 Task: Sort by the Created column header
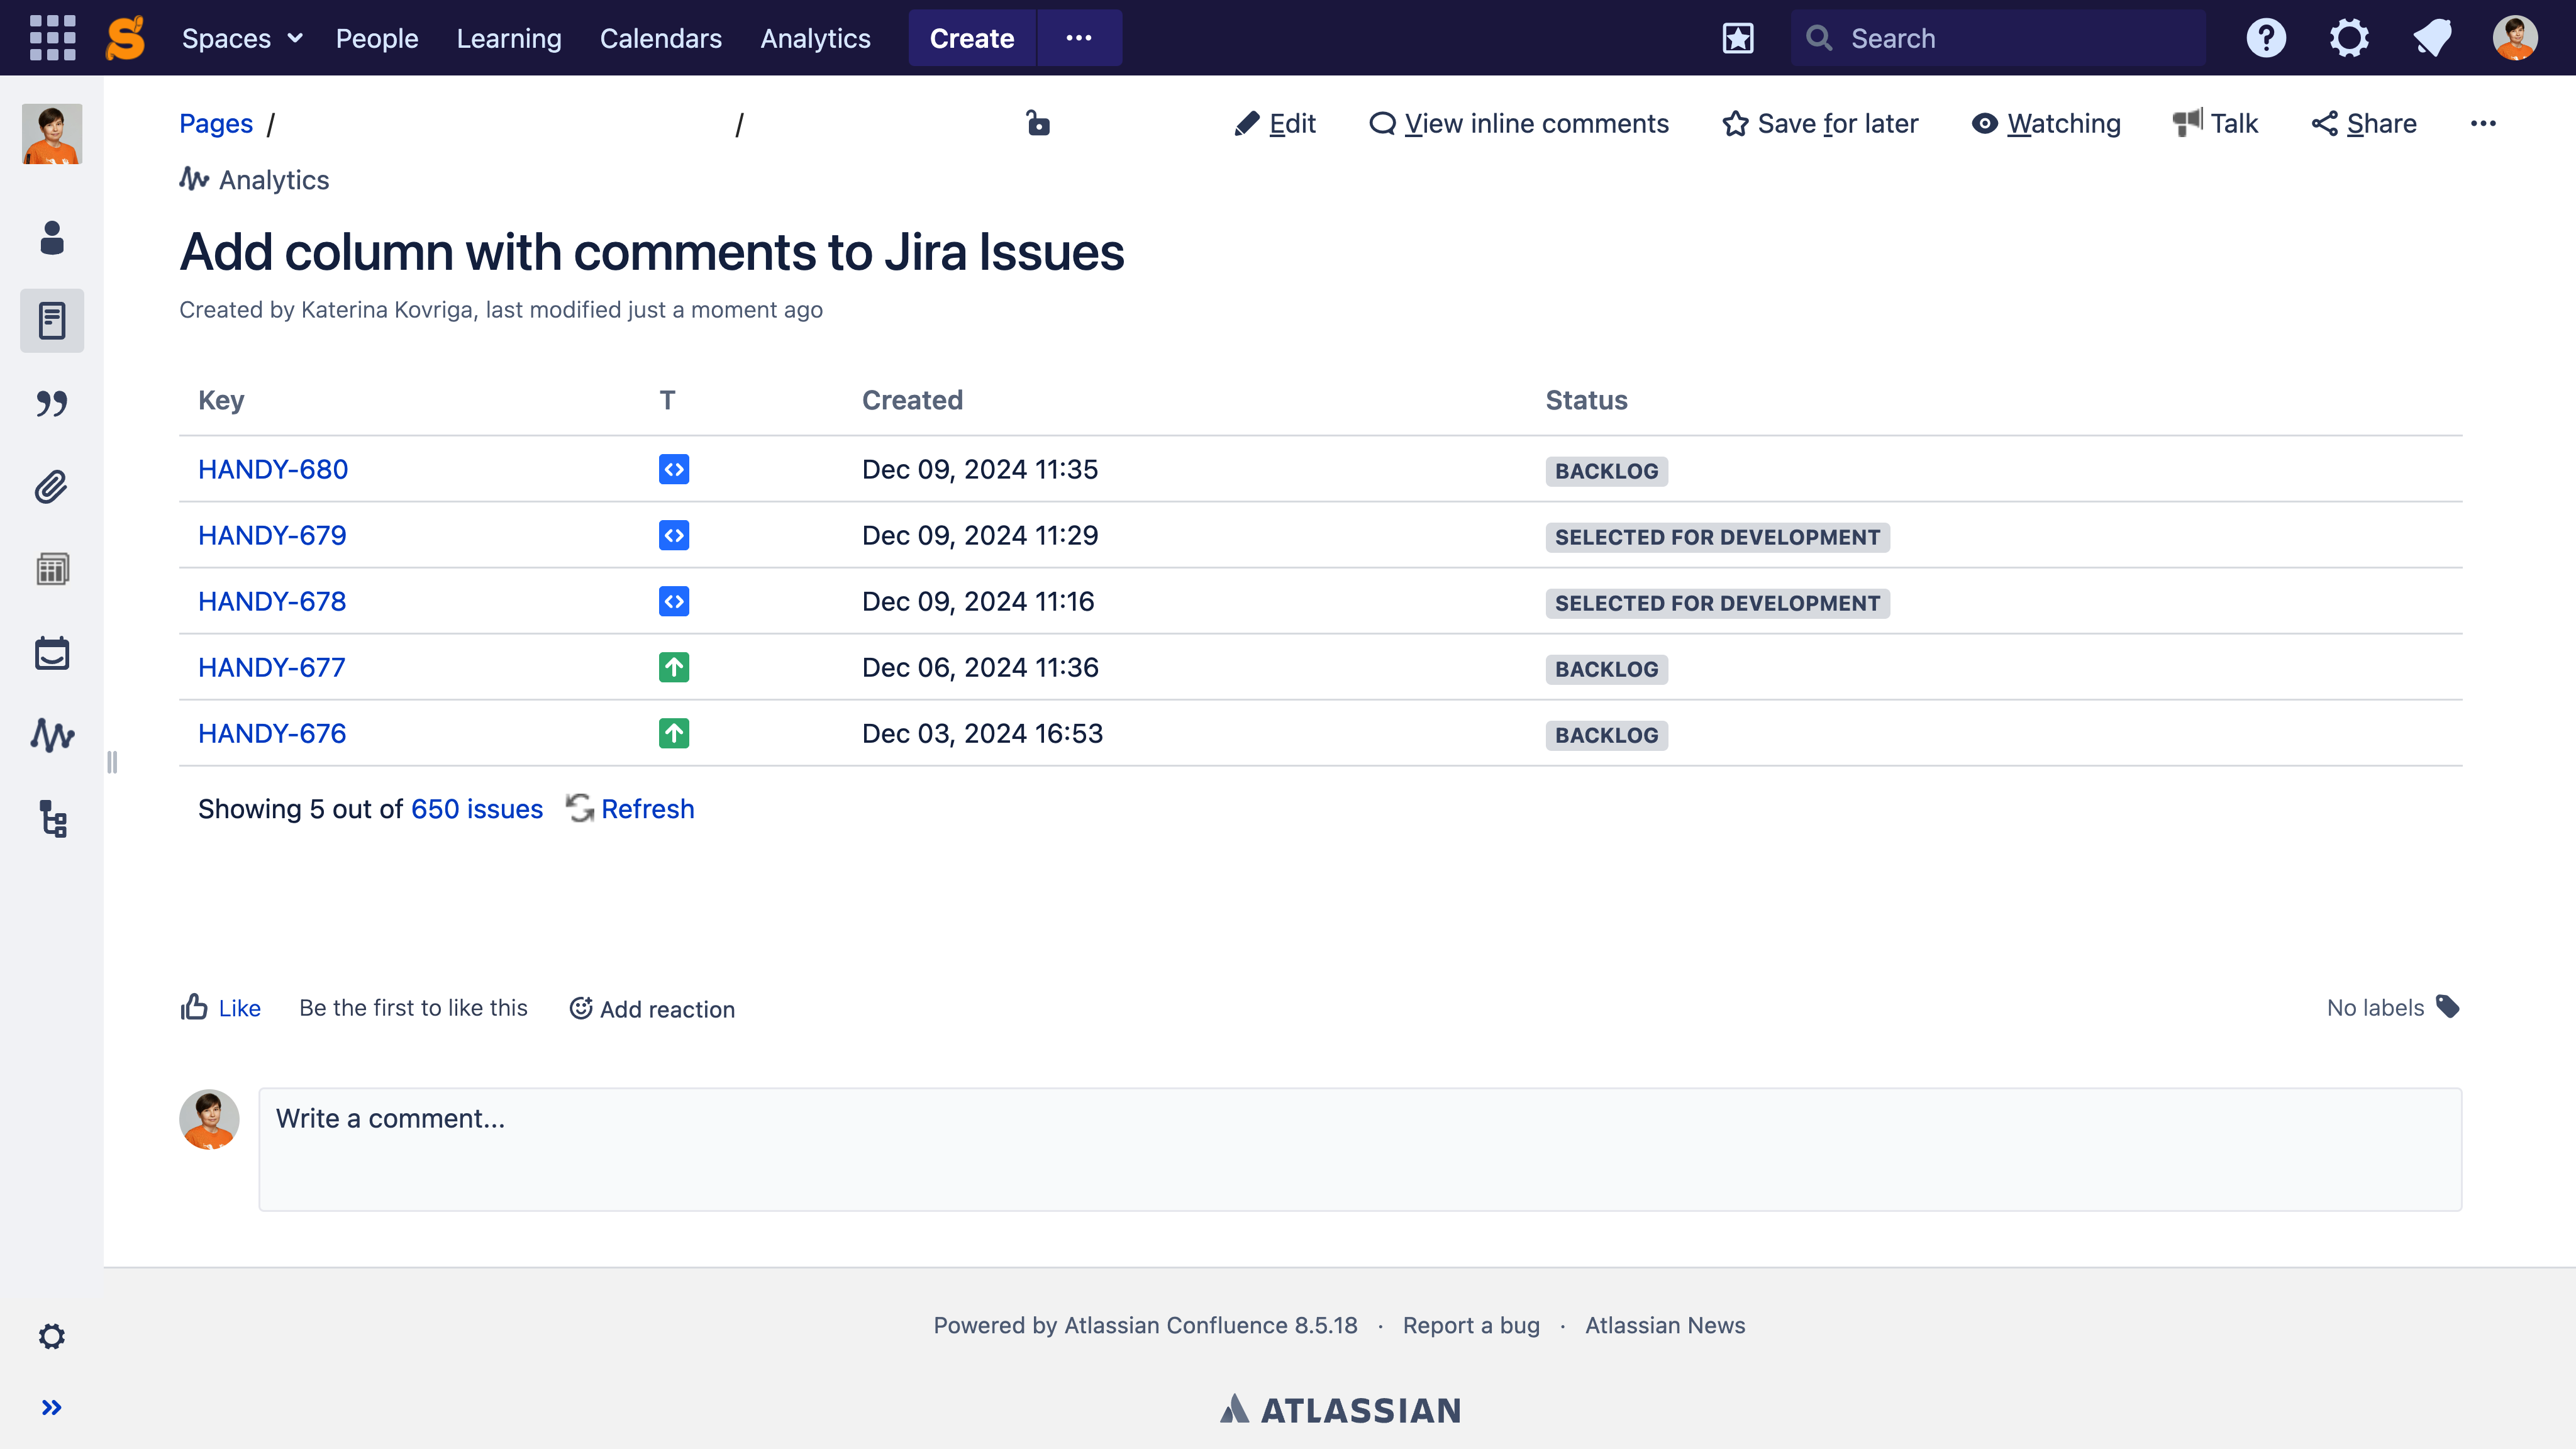tap(912, 400)
